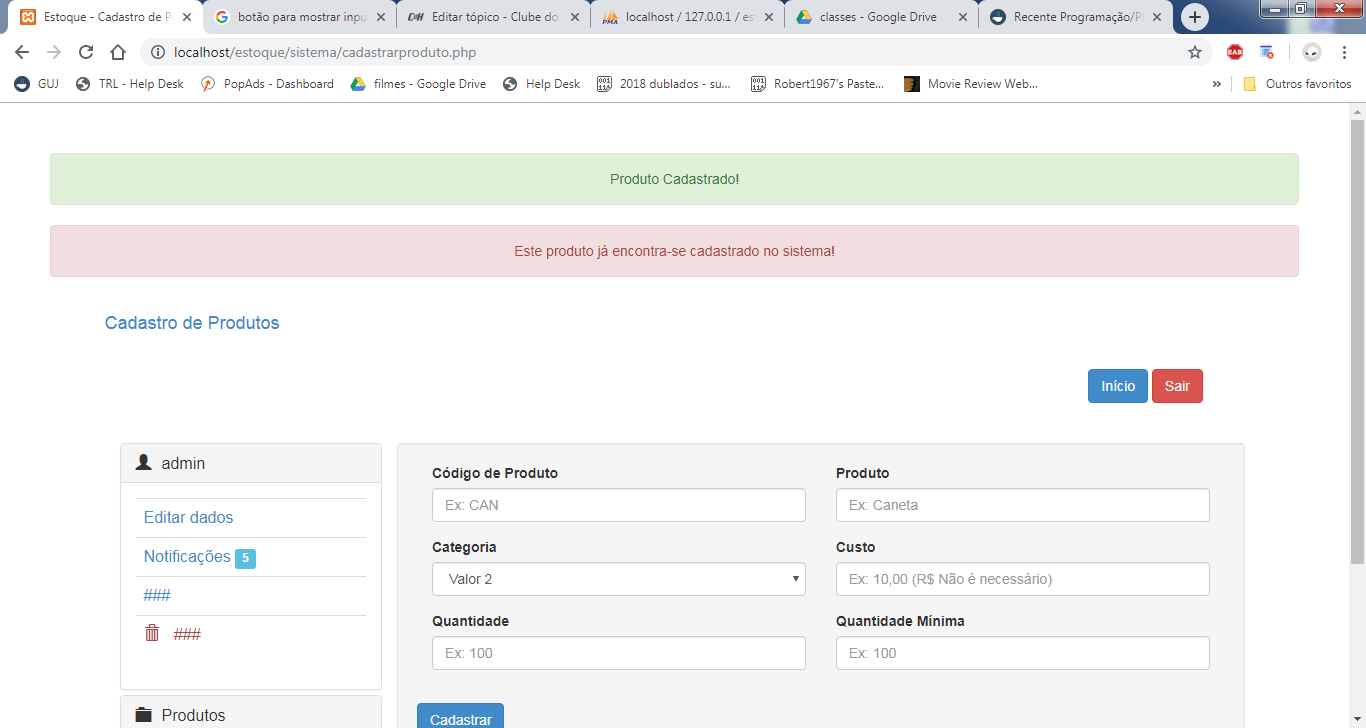Open the browser profile avatar icon
1366x728 pixels.
tap(1312, 52)
